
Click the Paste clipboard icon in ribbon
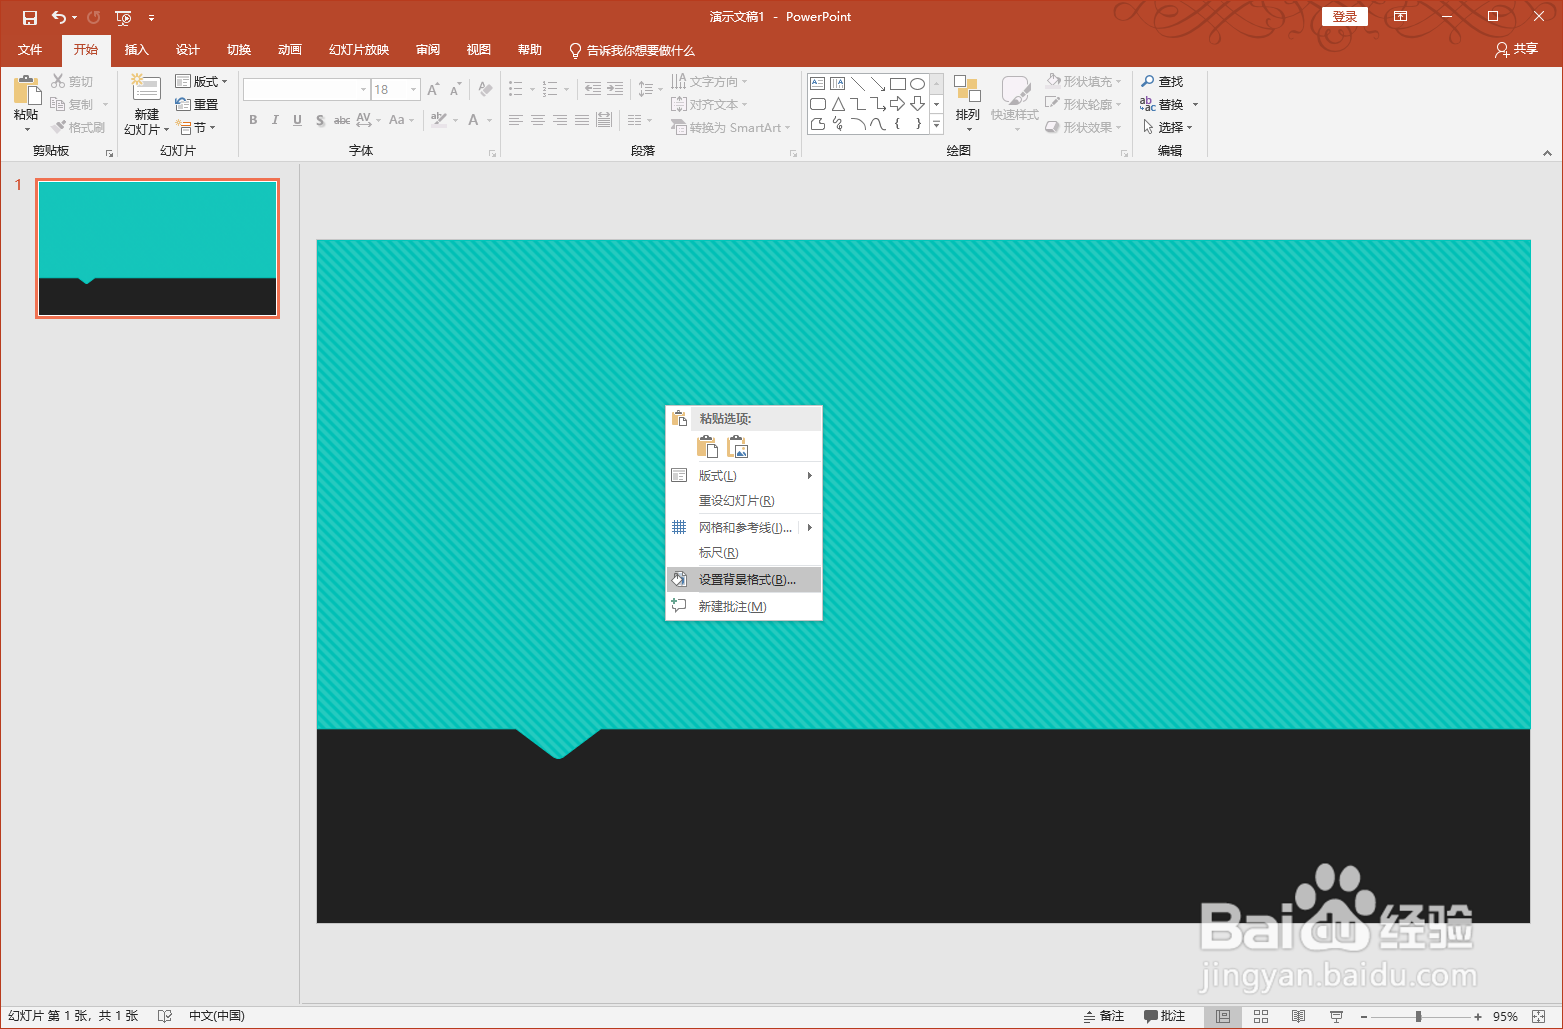[26, 91]
